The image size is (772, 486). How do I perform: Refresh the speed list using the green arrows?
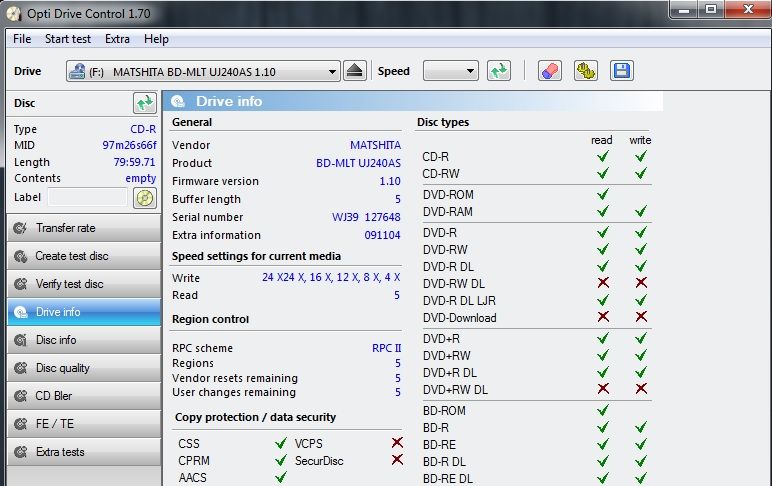(499, 71)
